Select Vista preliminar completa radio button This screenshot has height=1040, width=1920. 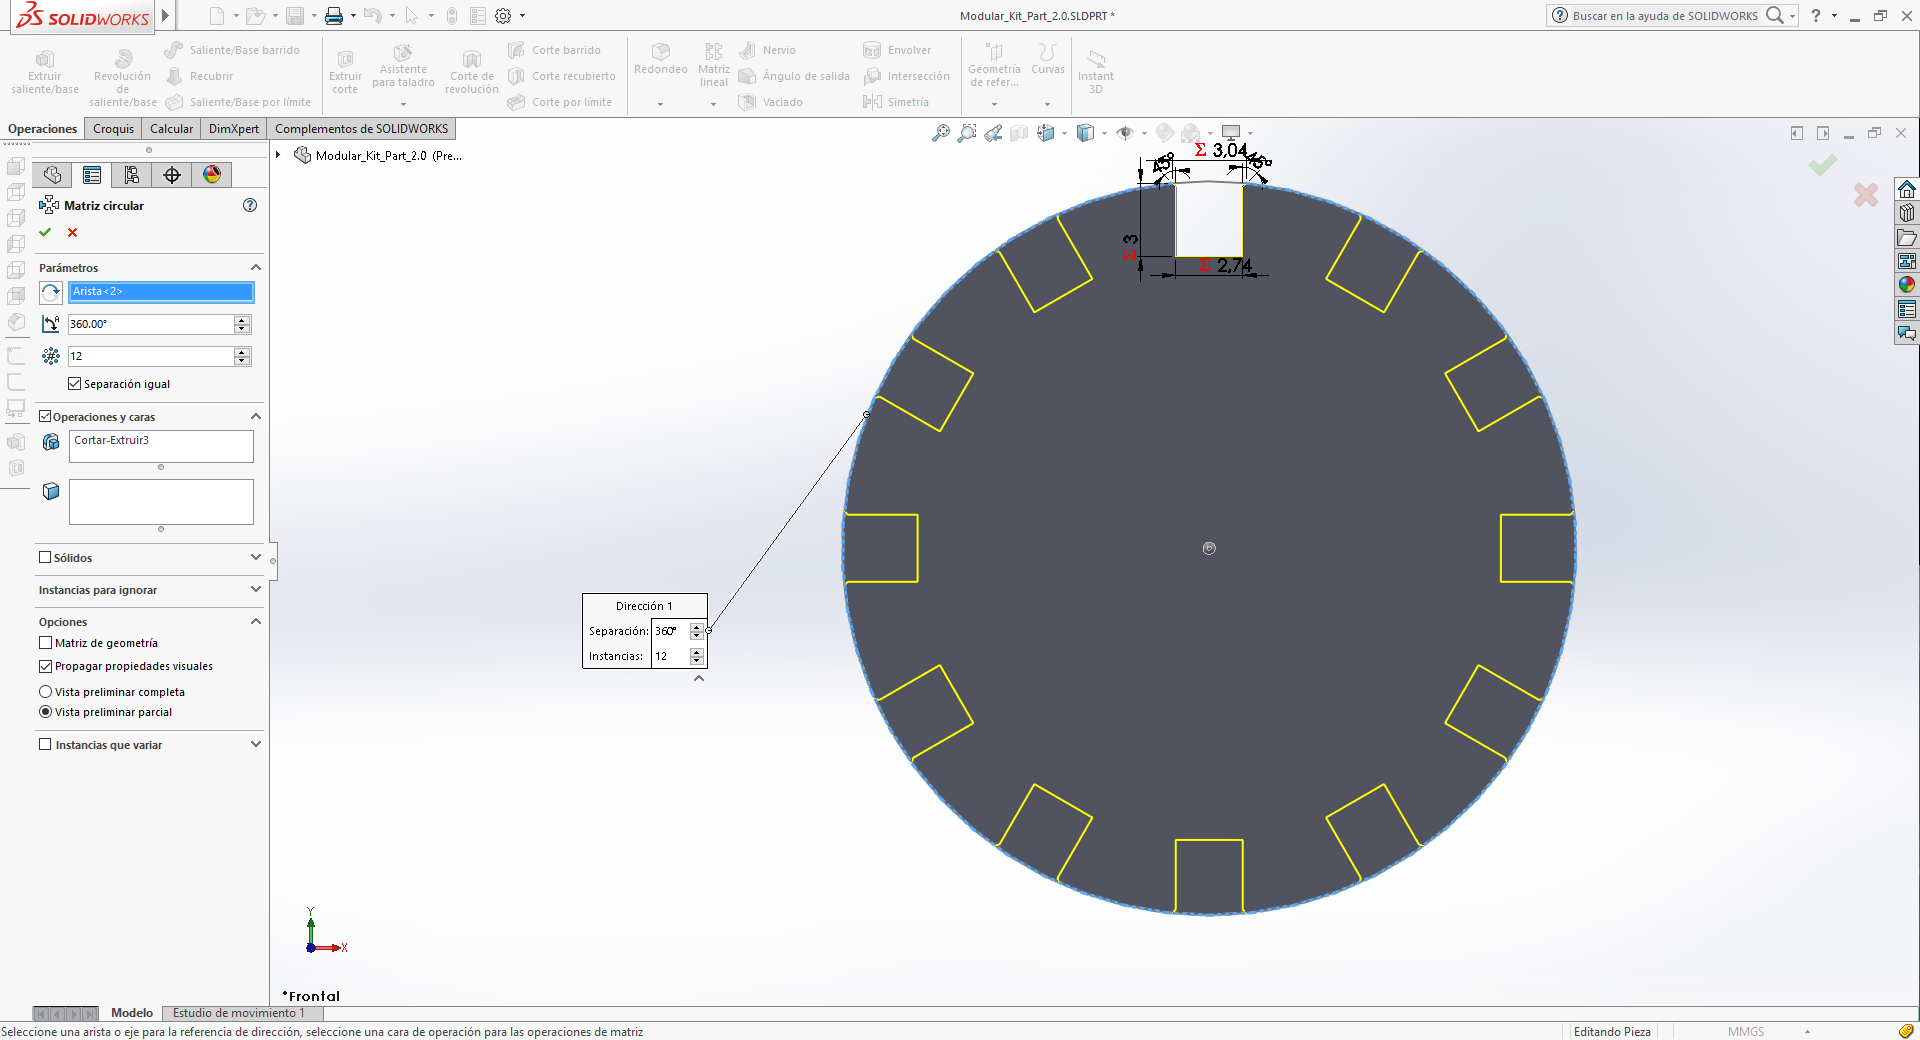45,692
